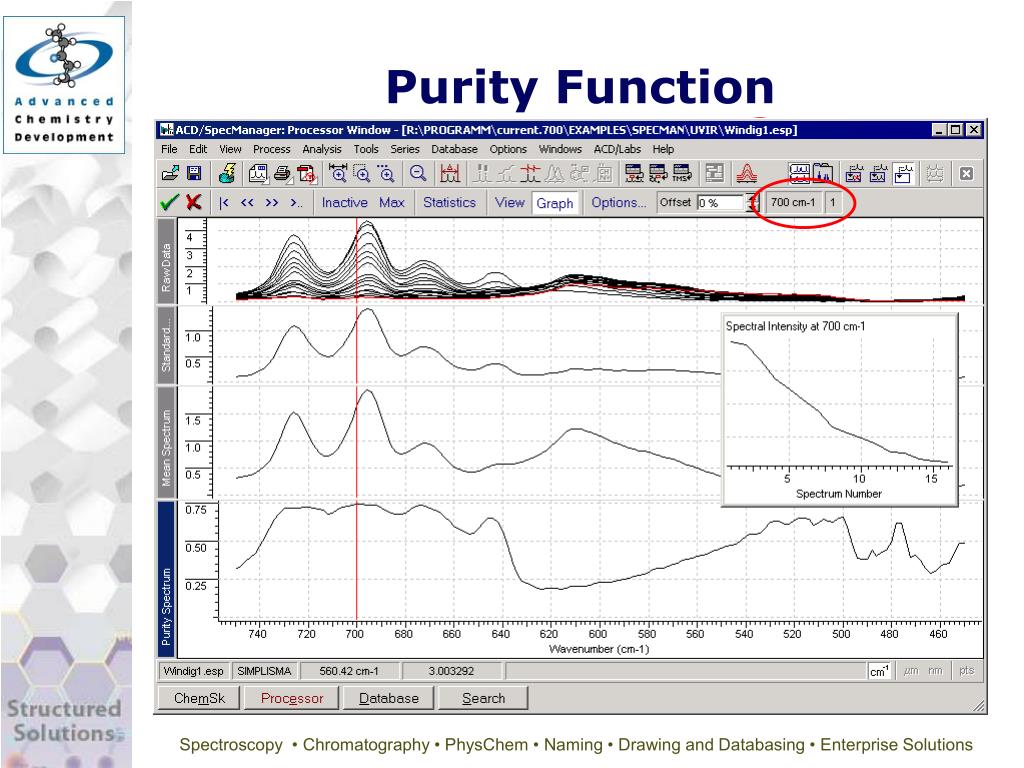Viewport: 1024px width, 768px height.
Task: Click the TMS database toolbar icon
Action: point(682,173)
